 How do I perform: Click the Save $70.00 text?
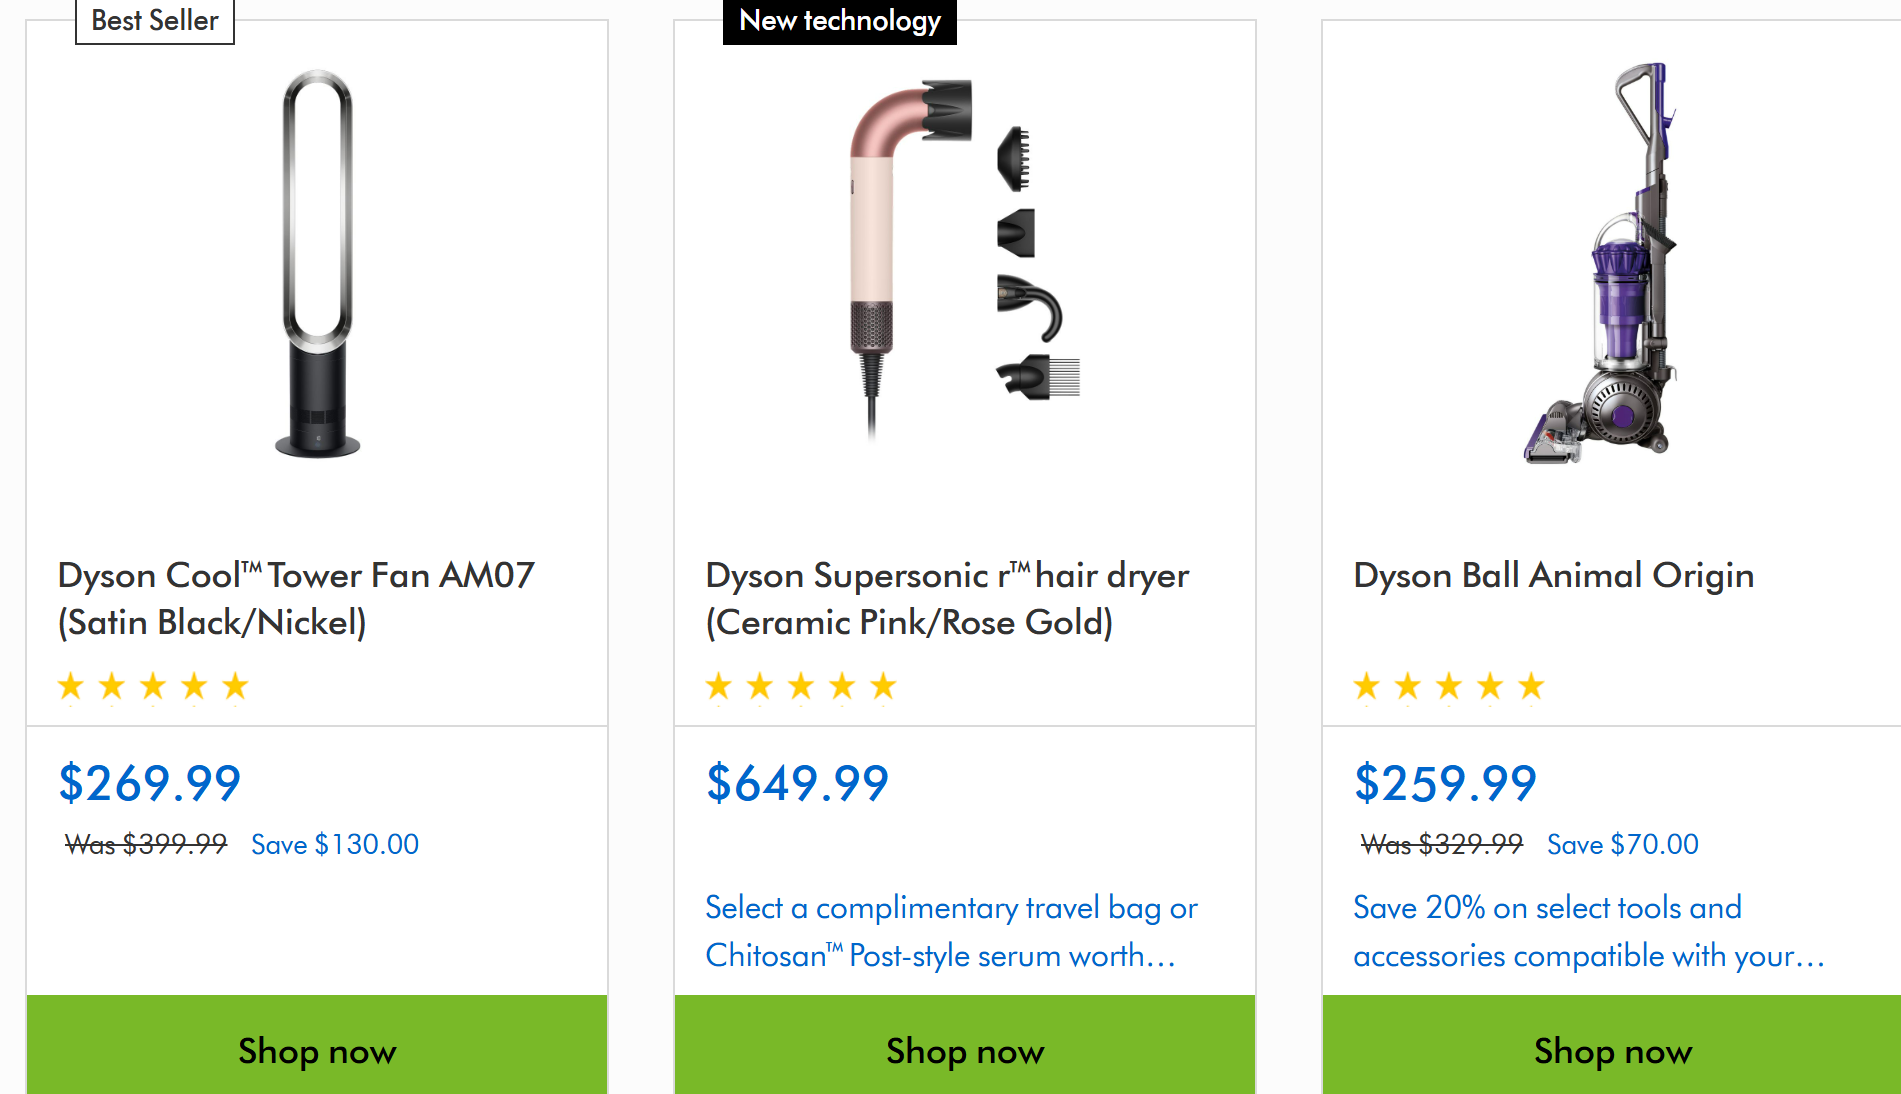[x=1622, y=845]
